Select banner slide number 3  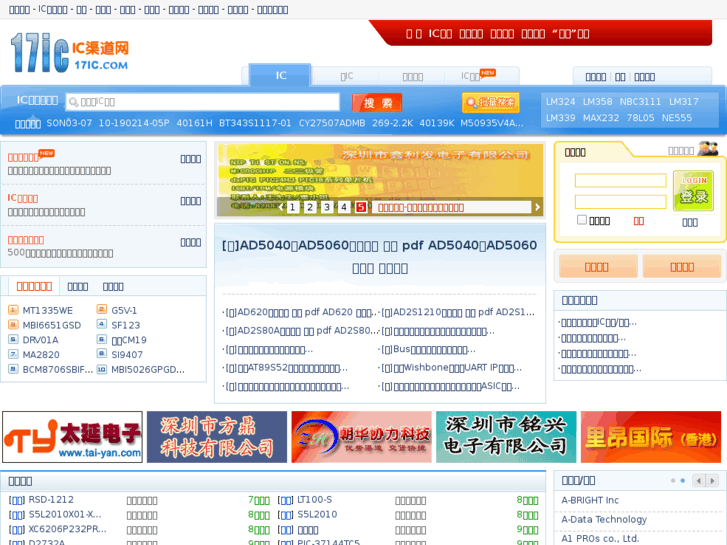click(327, 207)
